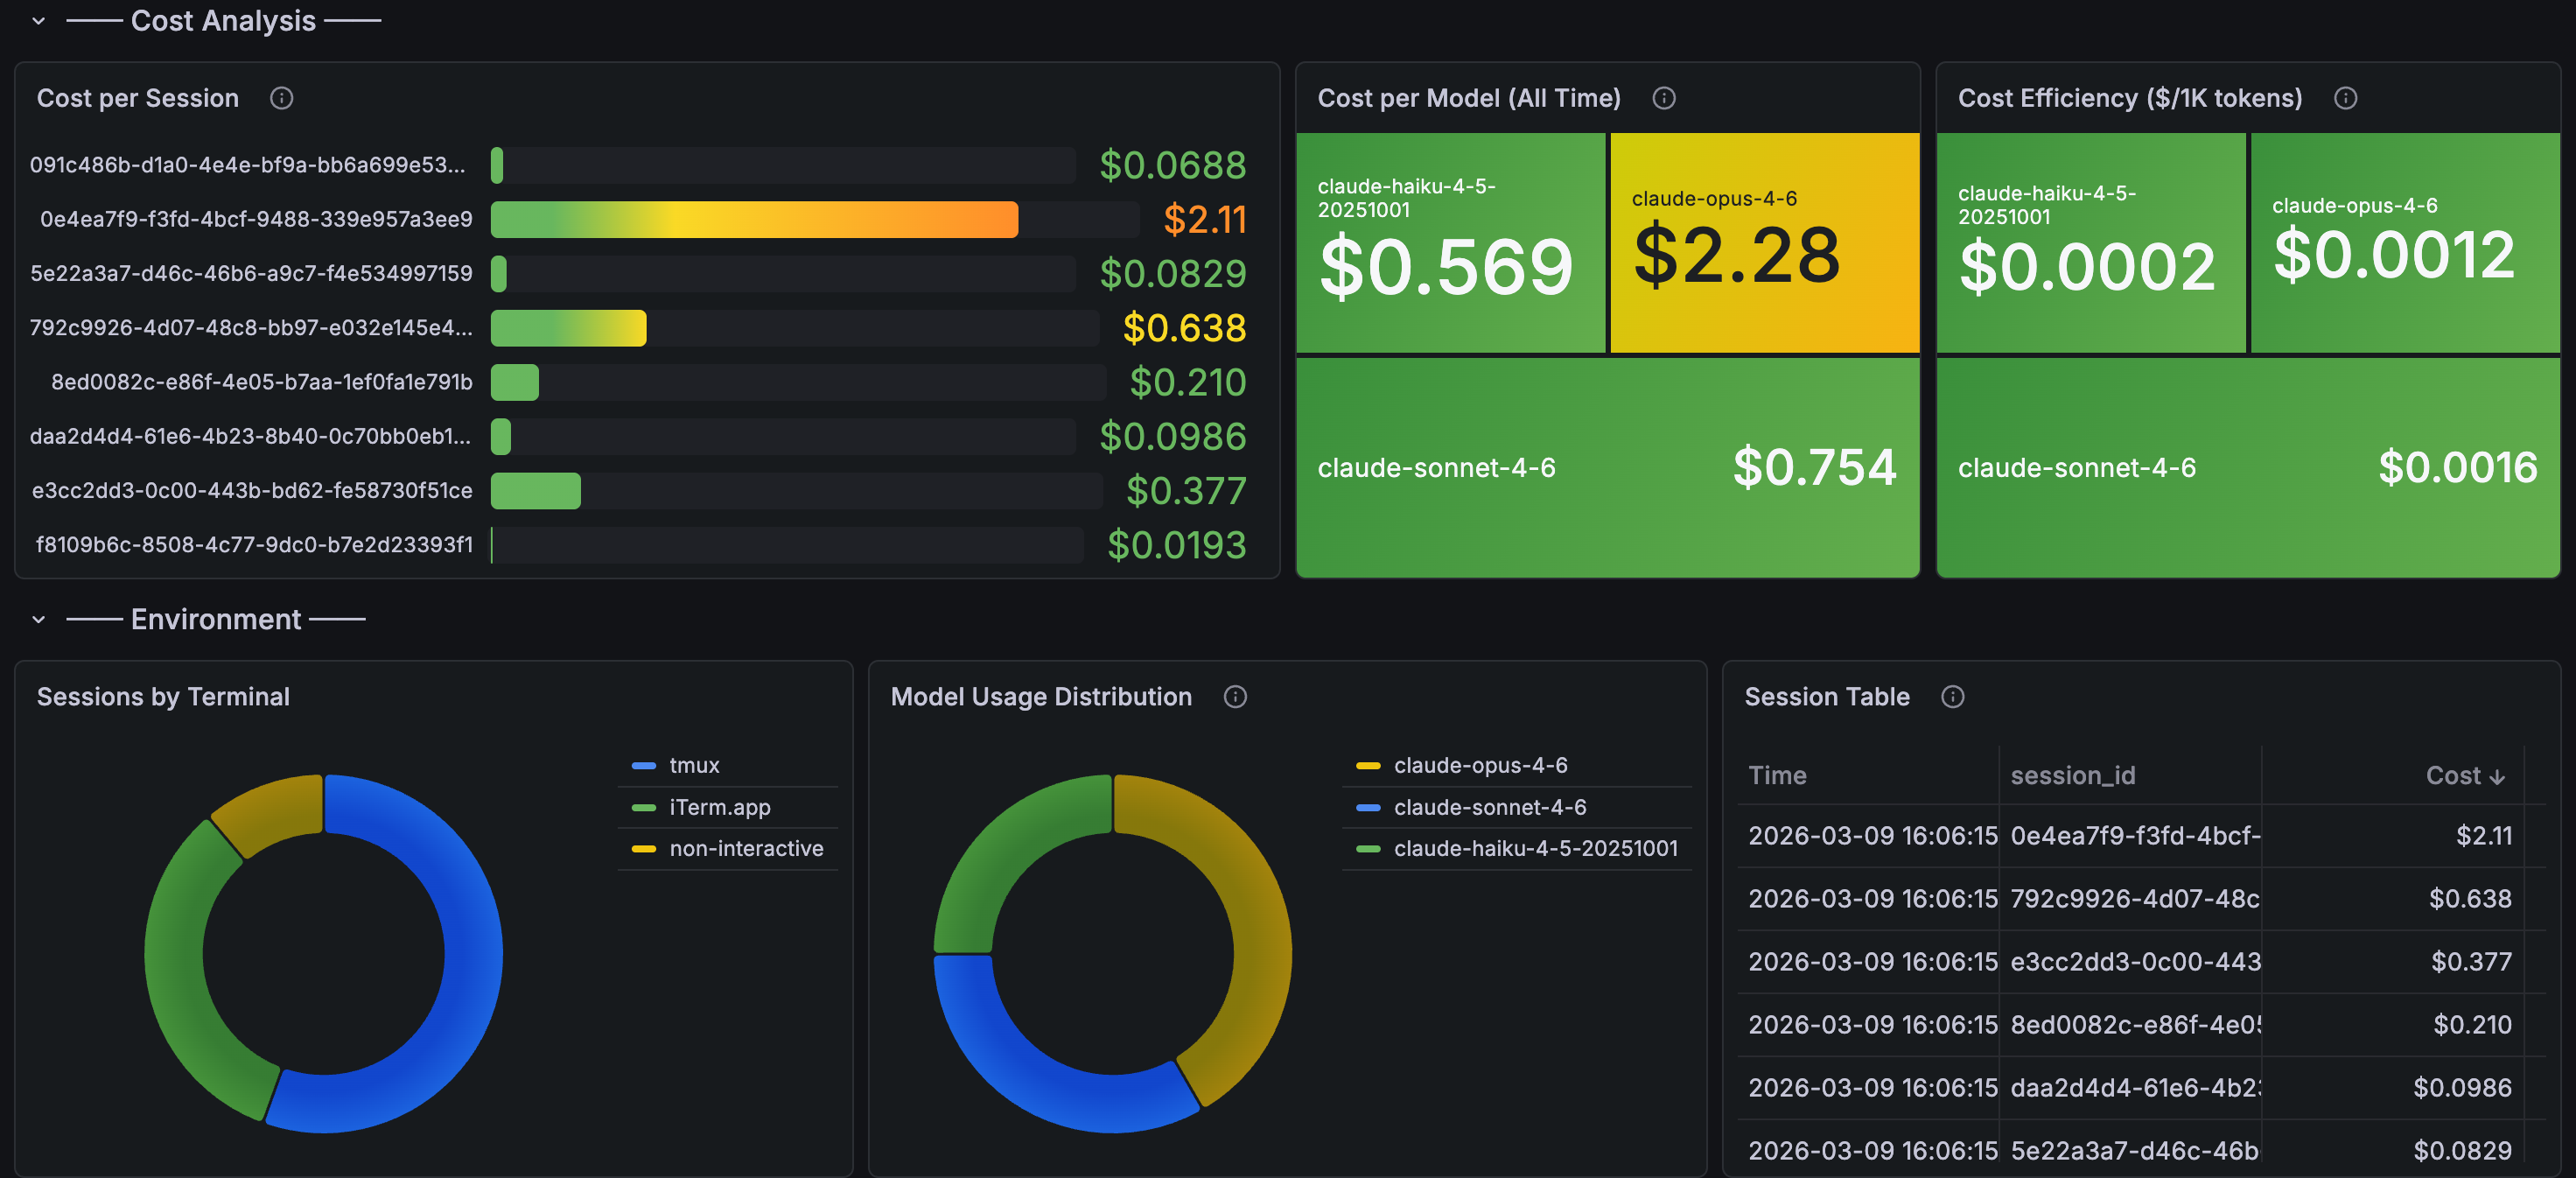Click the claude-sonnet-4-6 legend color swatch

pyautogui.click(x=1367, y=807)
